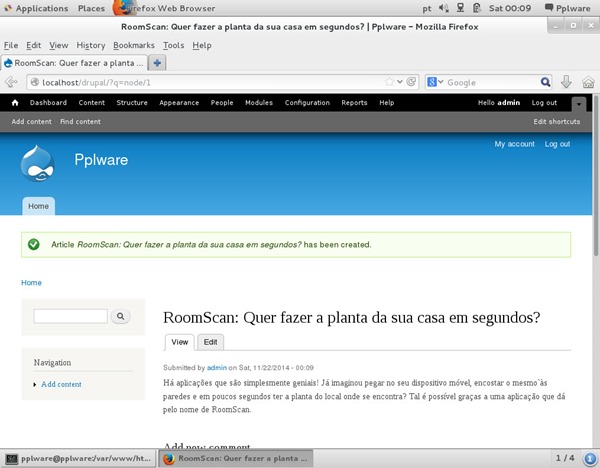This screenshot has width=600, height=468.
Task: Open the Places menu
Action: 91,8
